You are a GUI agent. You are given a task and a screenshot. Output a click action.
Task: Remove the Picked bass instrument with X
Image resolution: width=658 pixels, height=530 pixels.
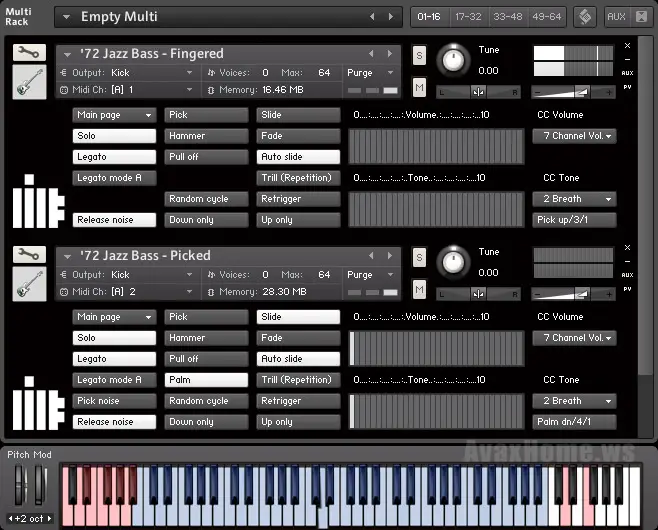click(x=627, y=248)
